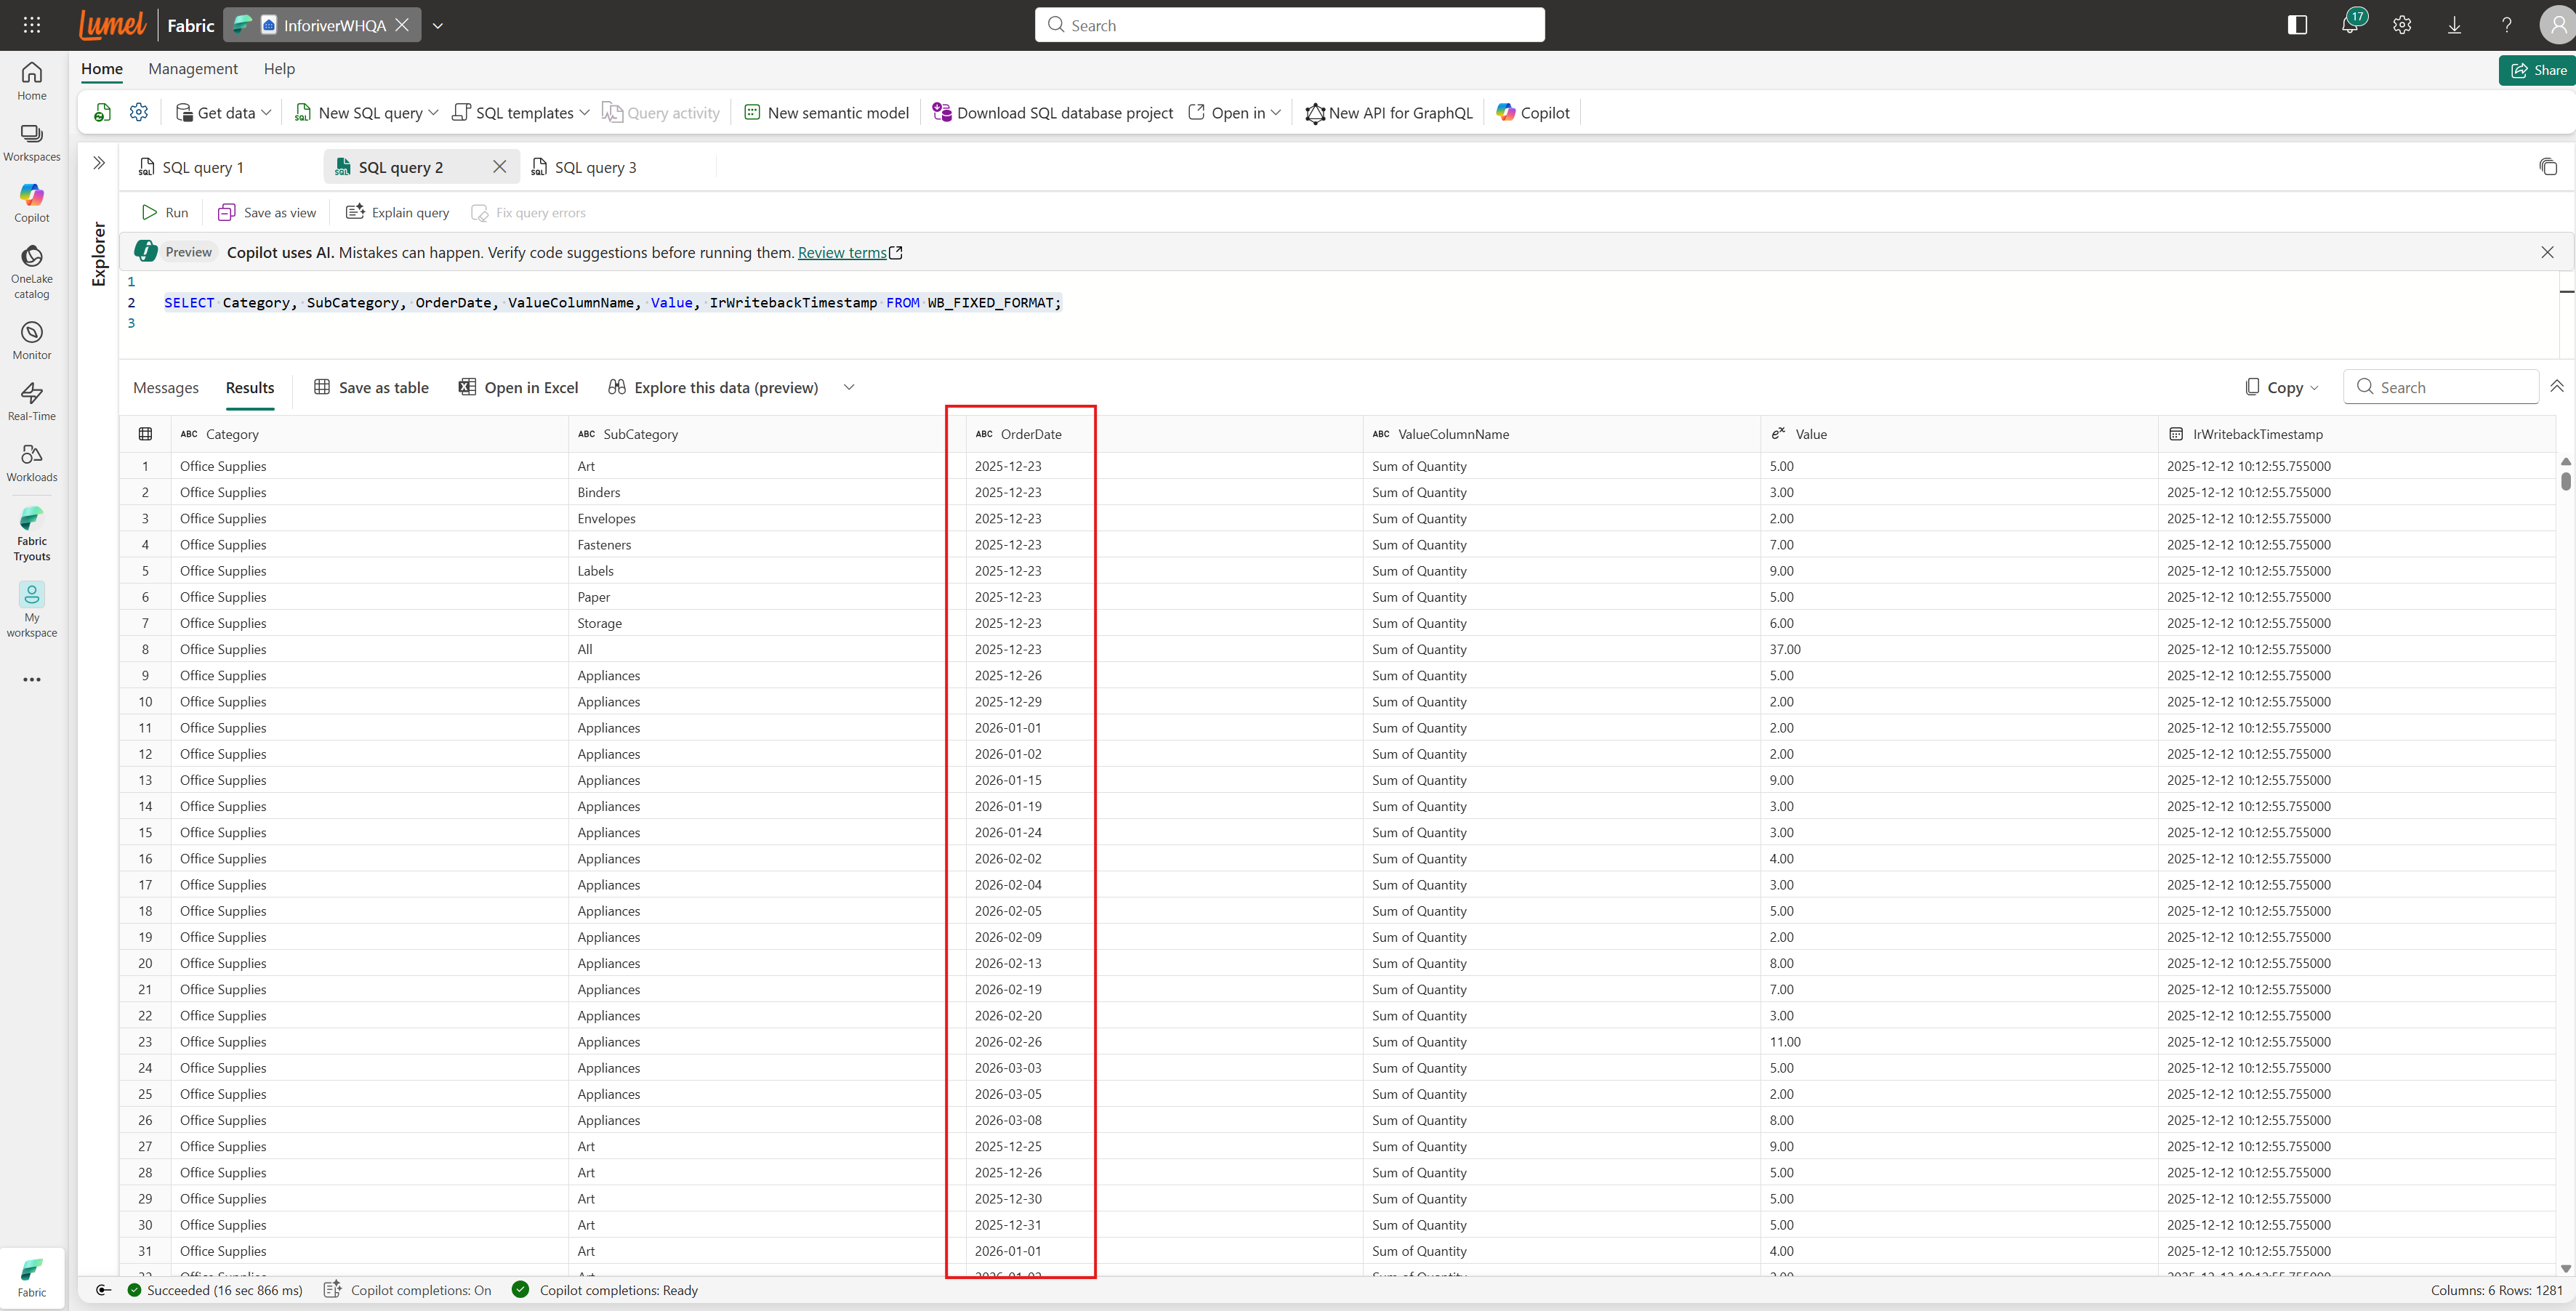Expand the Copy dropdown in results
Screen dimensions: 2576x1311
point(2314,388)
